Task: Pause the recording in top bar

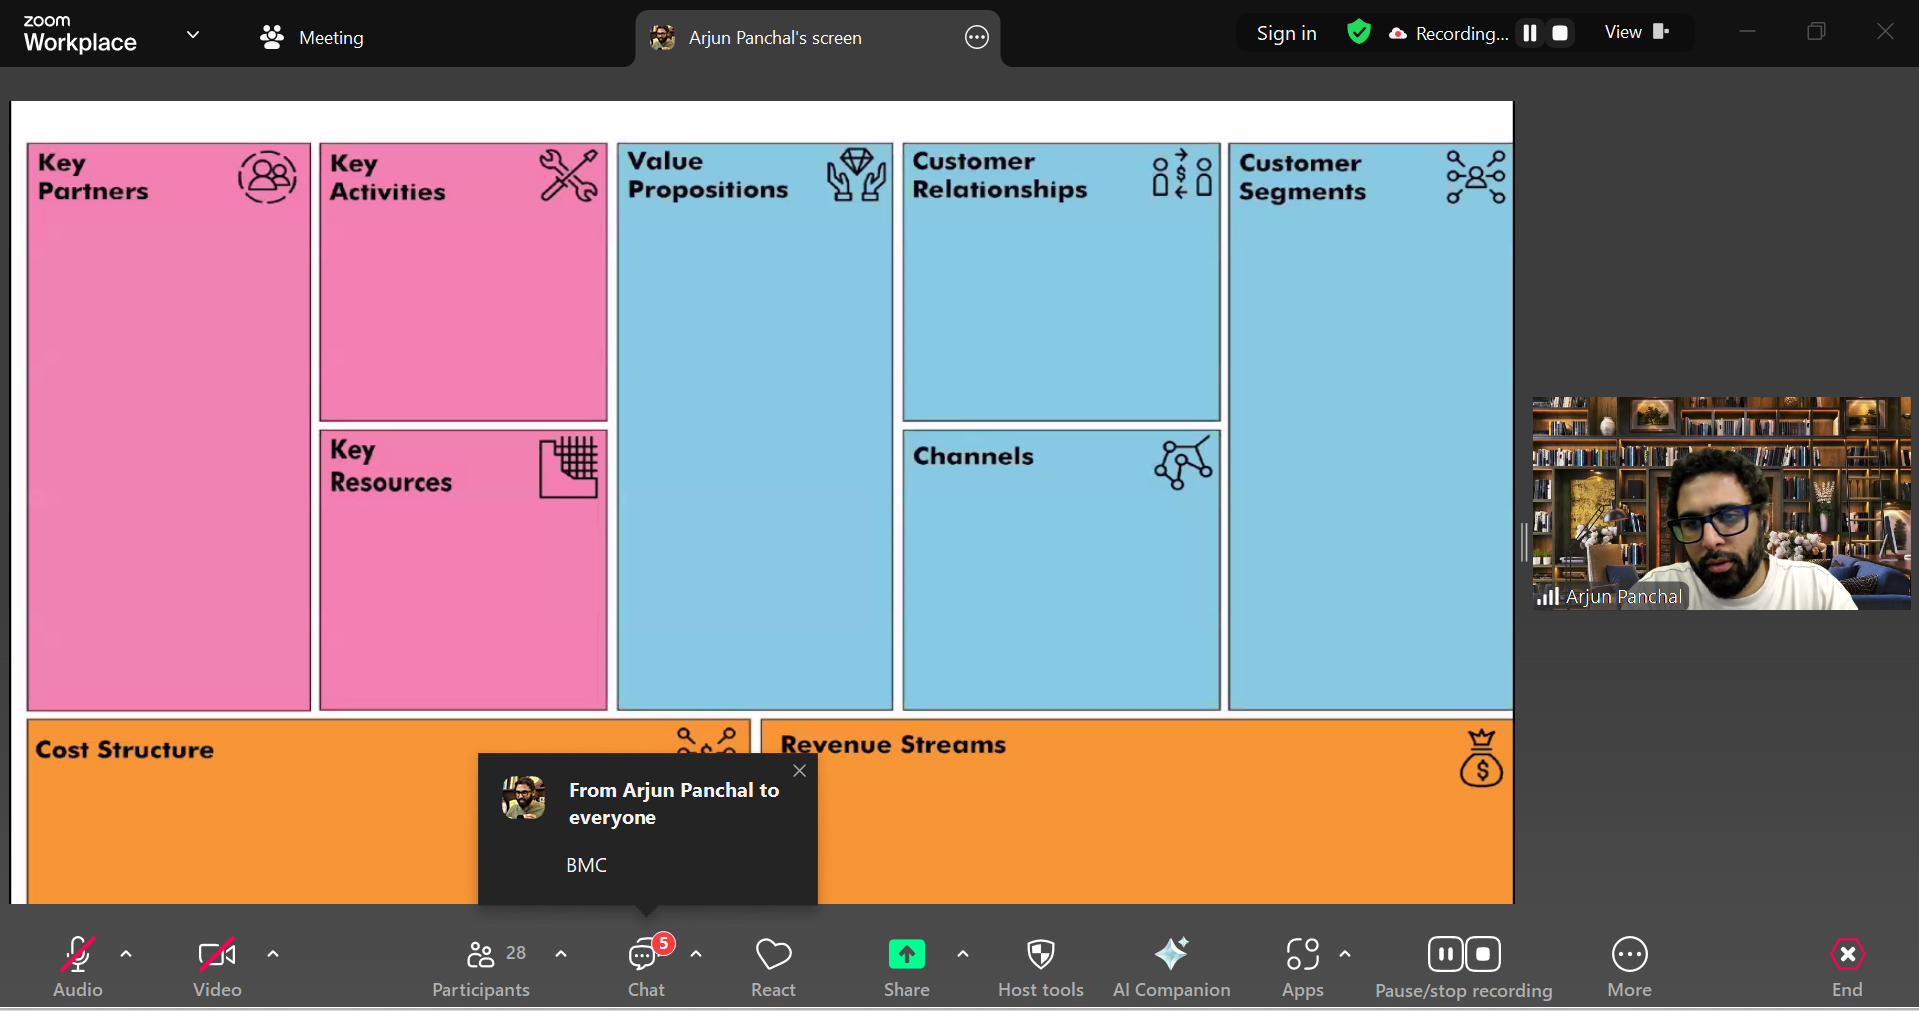Action: pos(1529,33)
